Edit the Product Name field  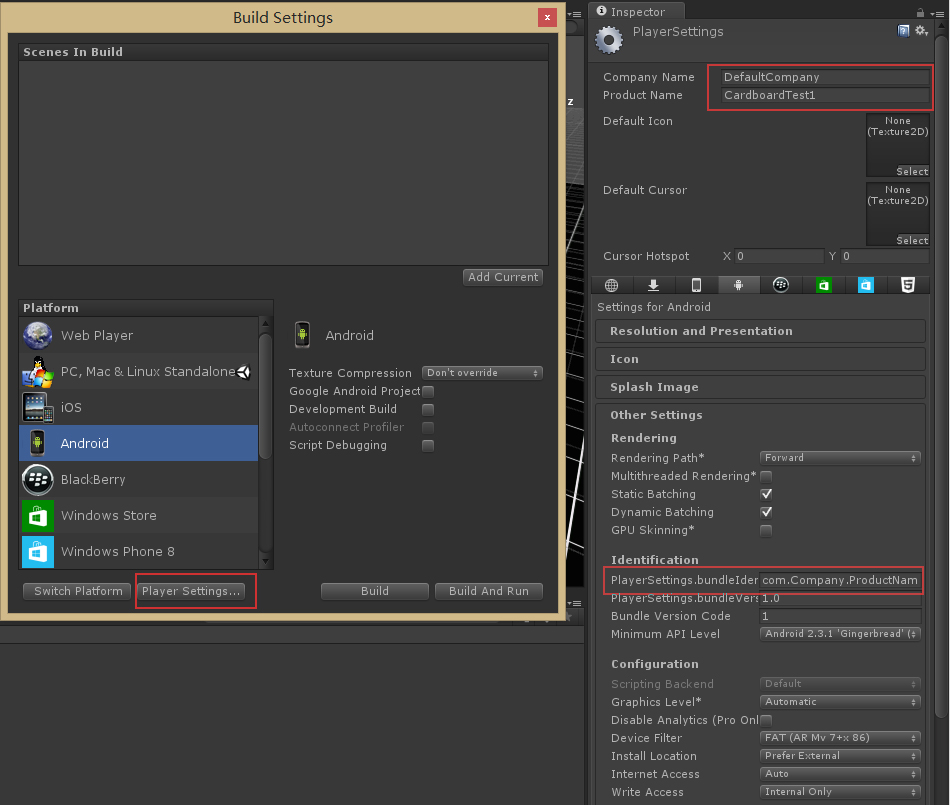pos(825,95)
